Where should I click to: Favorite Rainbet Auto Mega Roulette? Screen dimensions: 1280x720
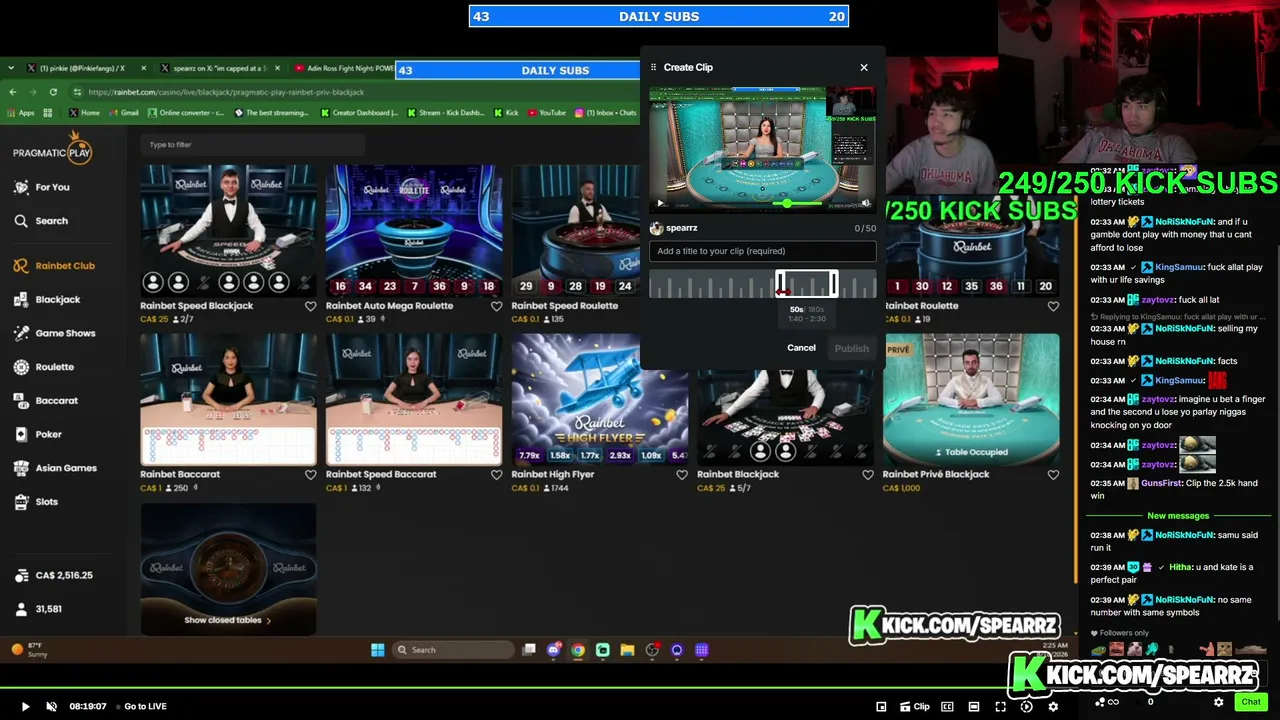pos(496,306)
